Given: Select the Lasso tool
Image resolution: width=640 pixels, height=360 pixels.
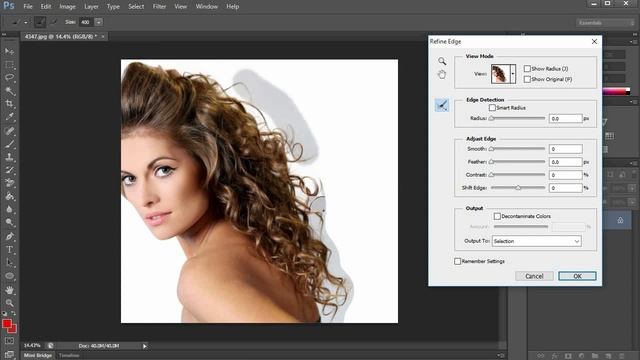Looking at the screenshot, I should tap(9, 78).
